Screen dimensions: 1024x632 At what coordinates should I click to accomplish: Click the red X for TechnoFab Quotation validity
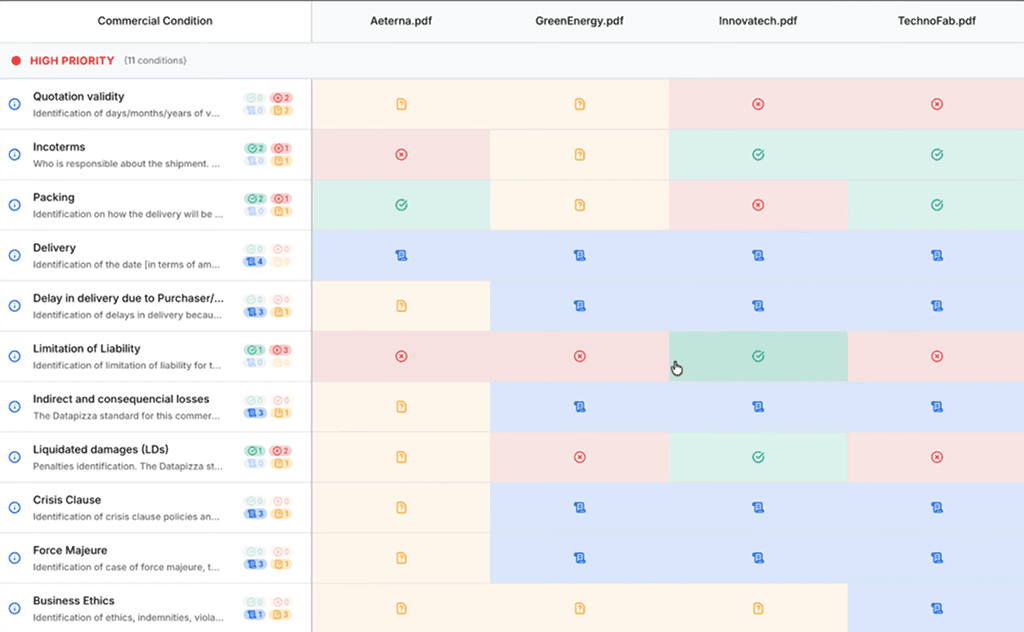coord(937,104)
